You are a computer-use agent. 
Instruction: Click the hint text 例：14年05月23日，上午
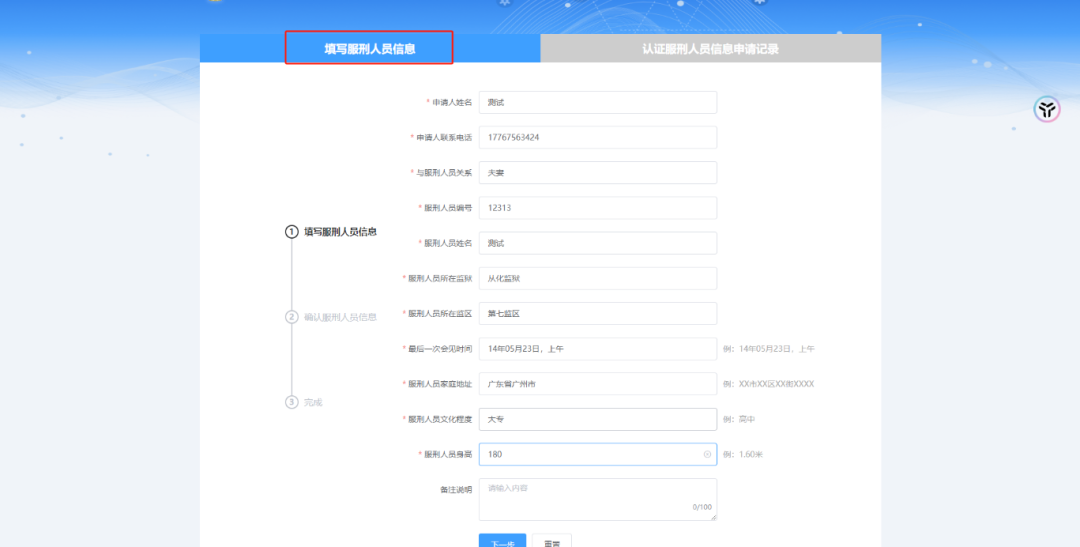769,349
